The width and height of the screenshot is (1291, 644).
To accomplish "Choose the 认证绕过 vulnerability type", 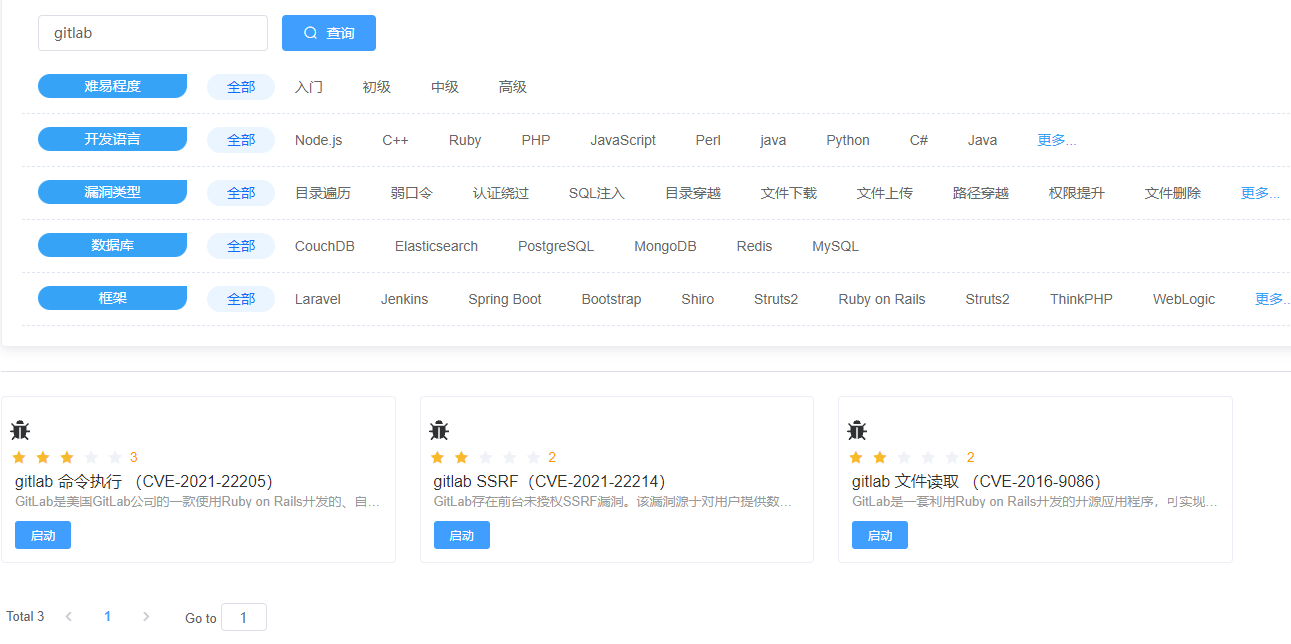I will (501, 193).
